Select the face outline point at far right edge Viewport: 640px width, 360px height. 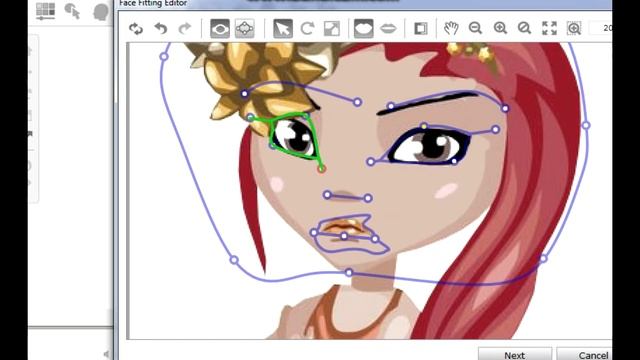tap(586, 125)
